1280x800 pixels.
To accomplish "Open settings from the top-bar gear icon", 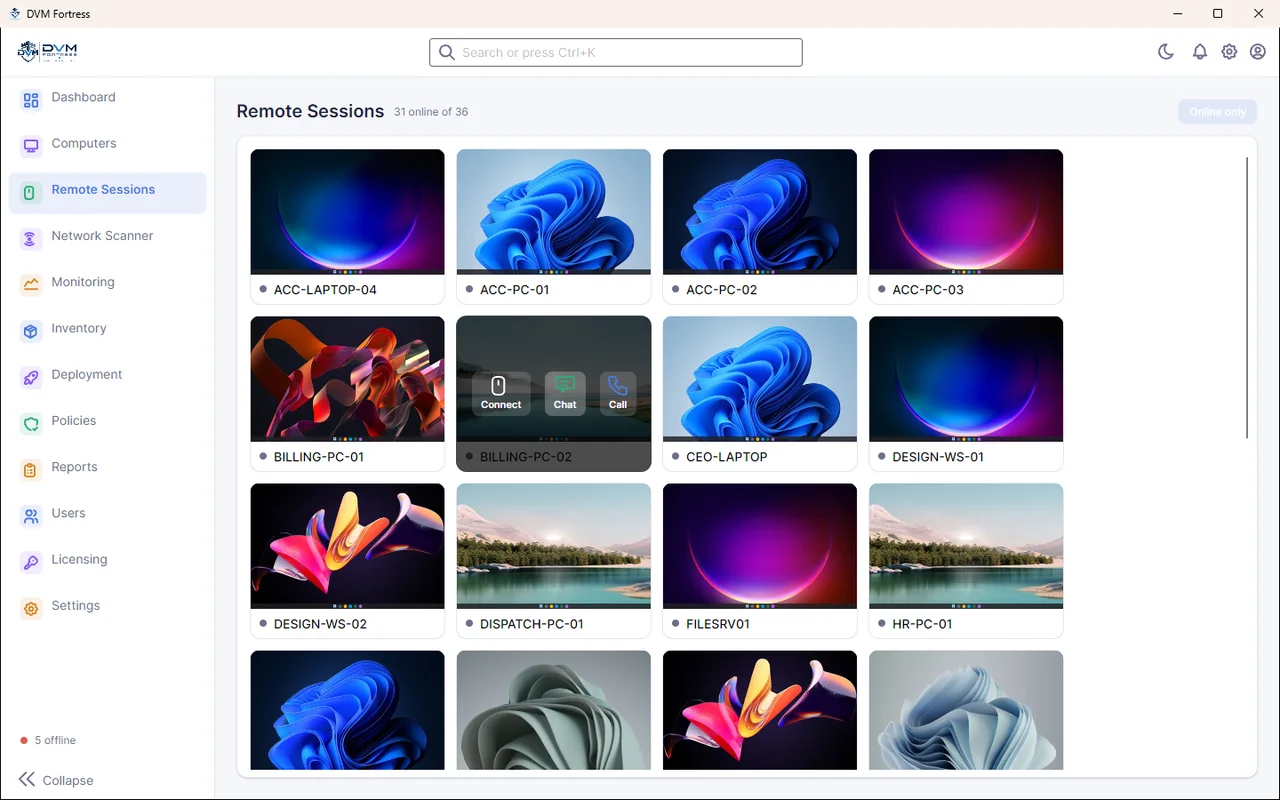I will 1229,52.
